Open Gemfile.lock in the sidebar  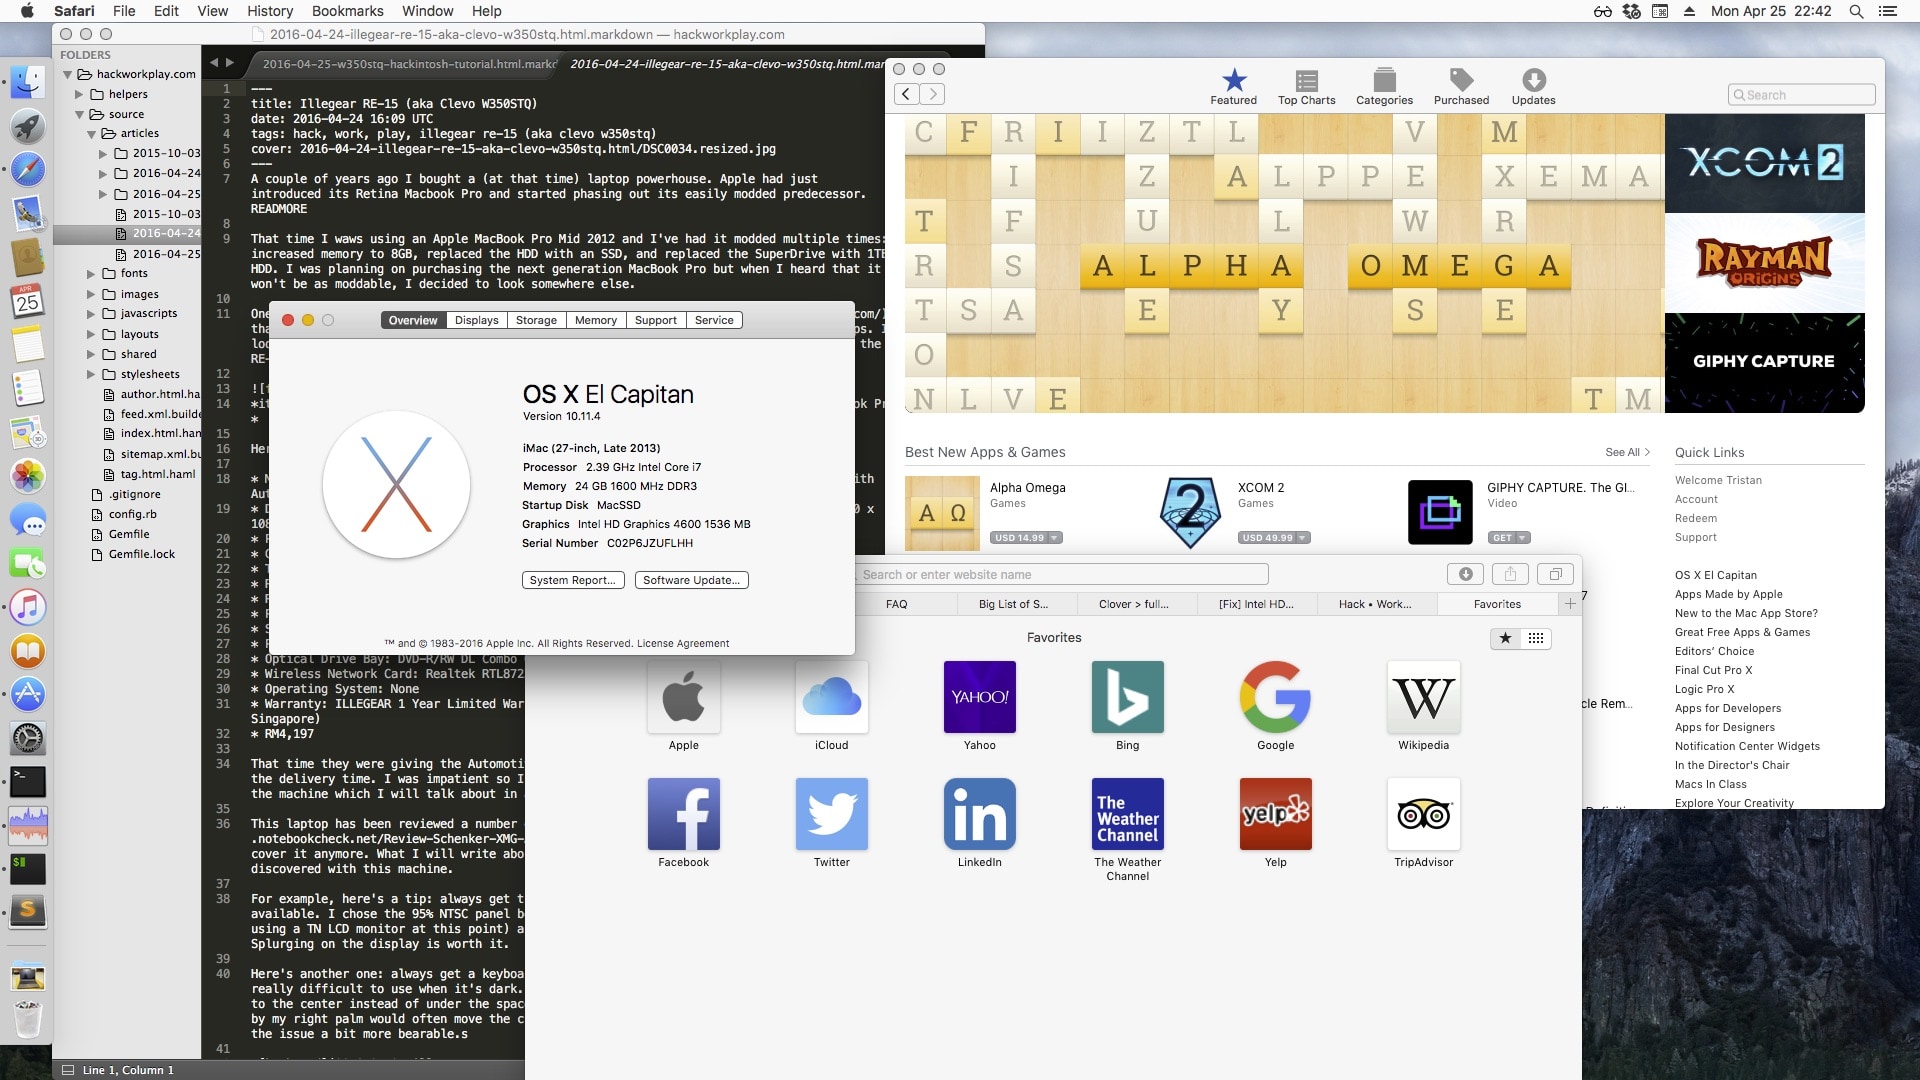coord(141,554)
